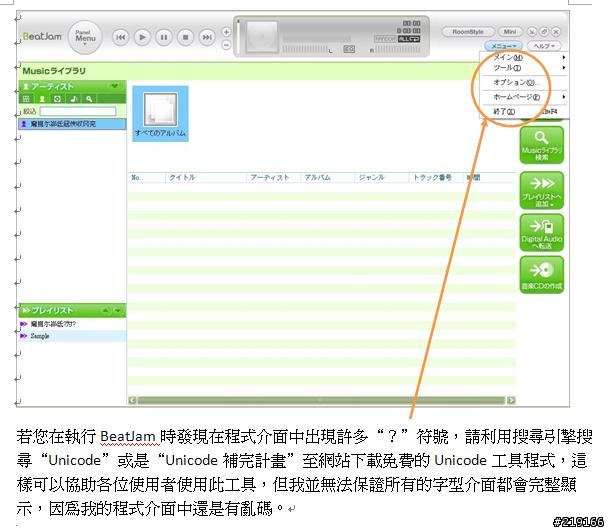Start playback with the Play button
The image size is (609, 530).
coord(142,37)
